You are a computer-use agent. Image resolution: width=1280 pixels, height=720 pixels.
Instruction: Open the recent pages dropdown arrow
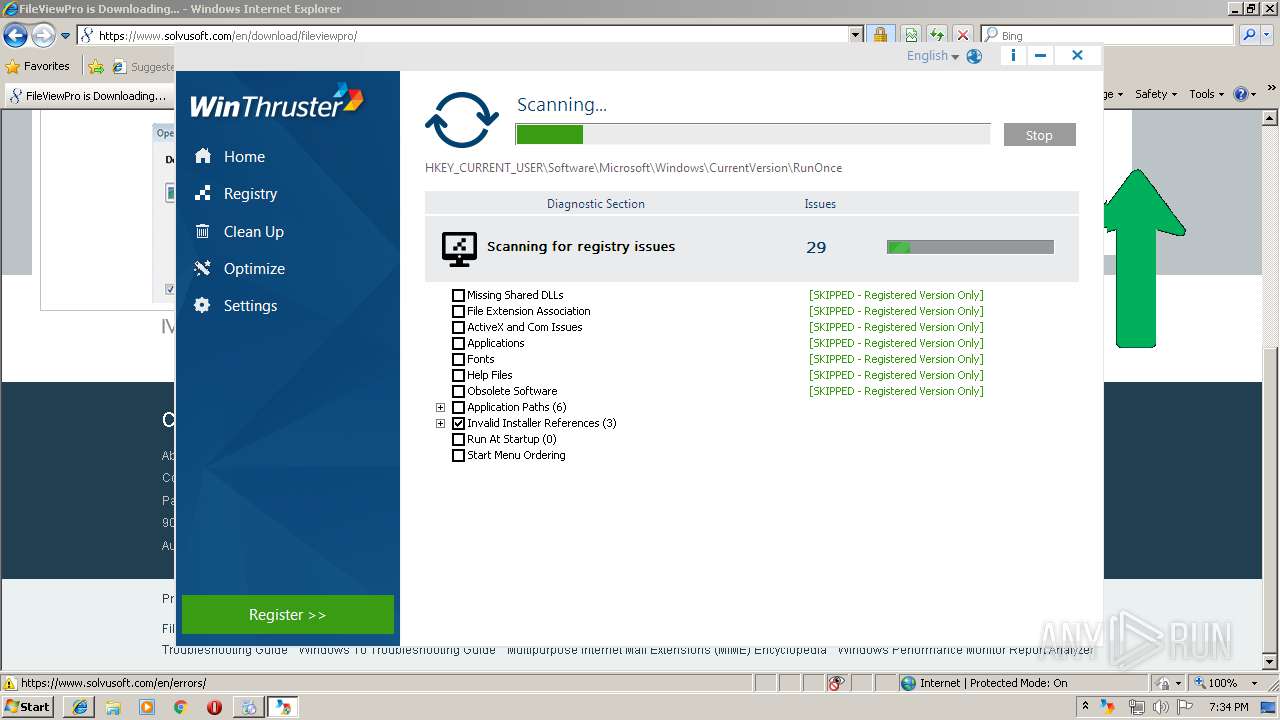tap(66, 35)
